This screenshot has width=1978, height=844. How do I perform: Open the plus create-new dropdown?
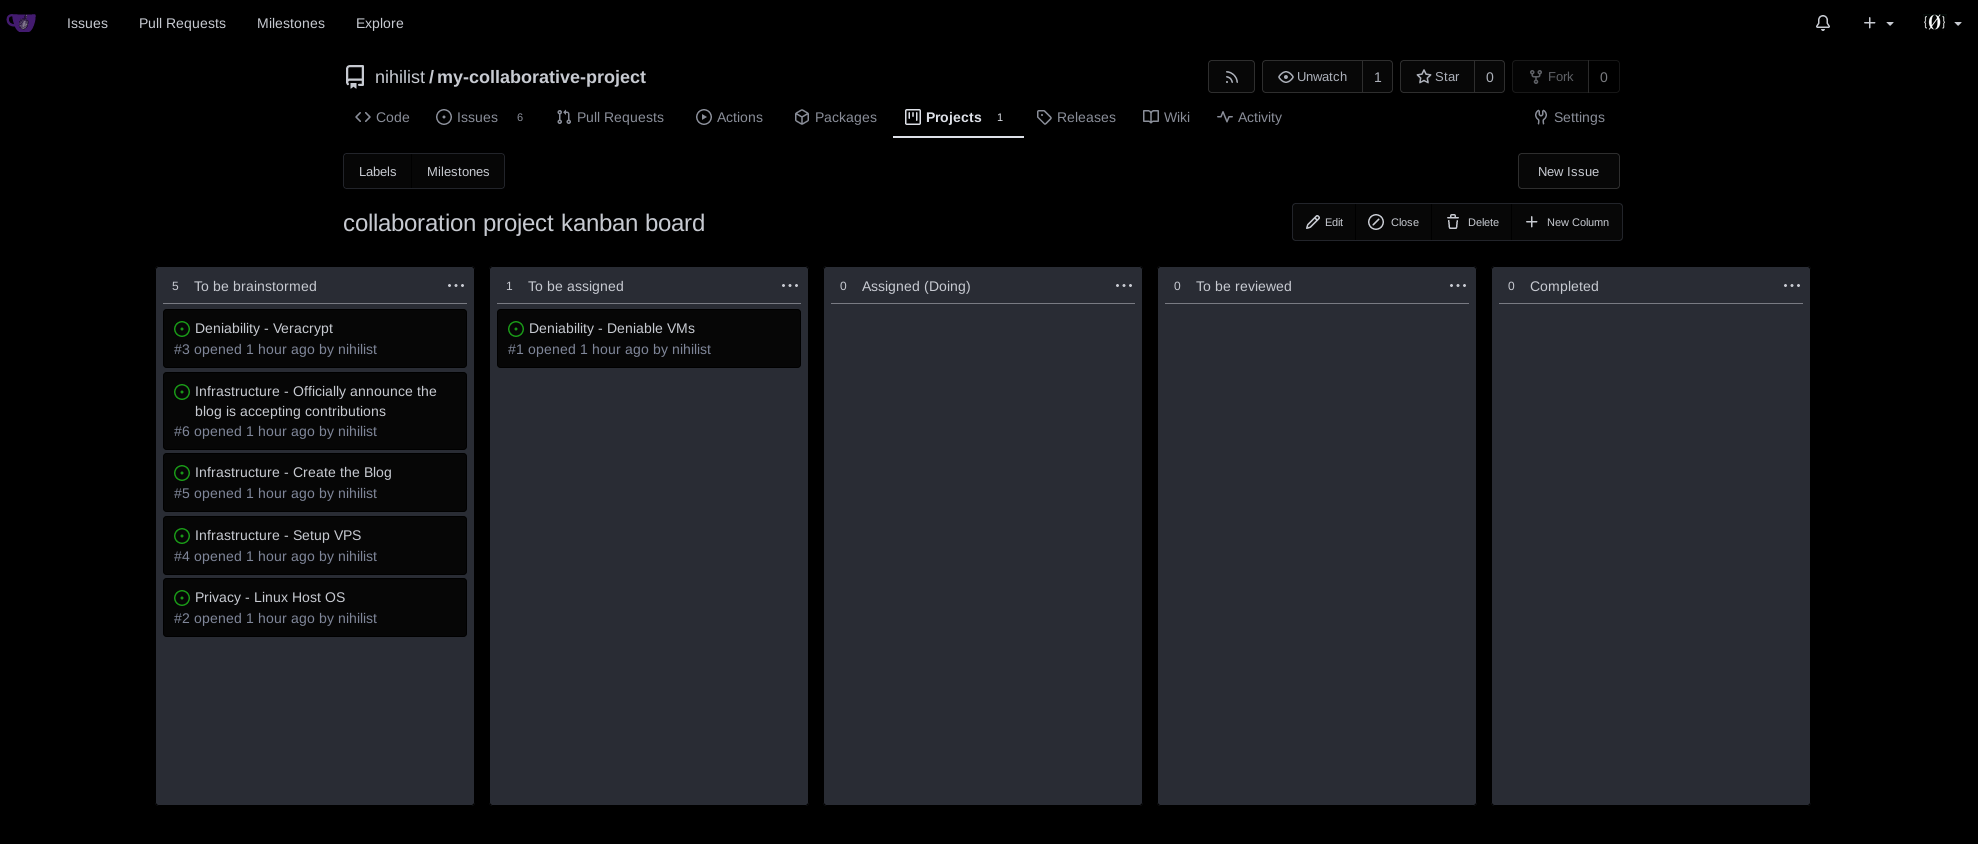pos(1877,23)
